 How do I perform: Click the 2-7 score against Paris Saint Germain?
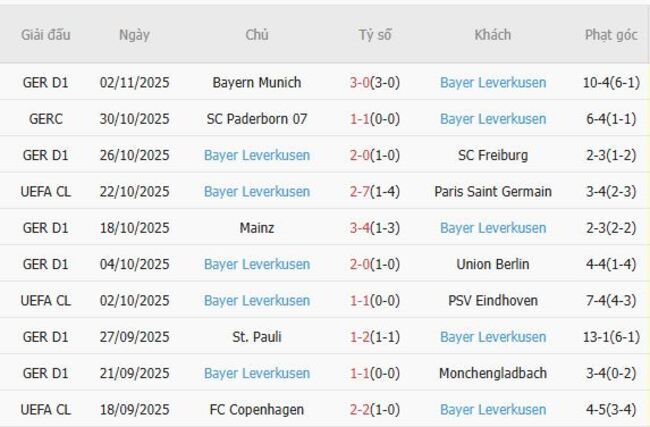[x=360, y=192]
